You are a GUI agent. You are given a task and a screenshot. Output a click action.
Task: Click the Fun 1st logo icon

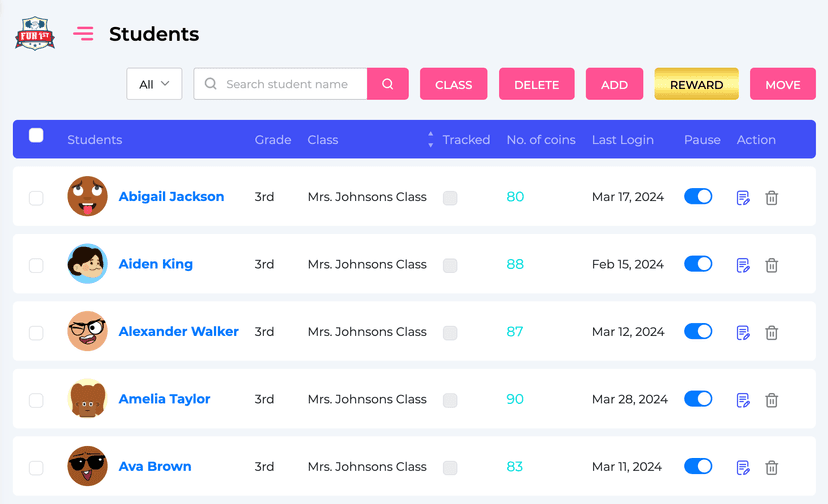(35, 34)
